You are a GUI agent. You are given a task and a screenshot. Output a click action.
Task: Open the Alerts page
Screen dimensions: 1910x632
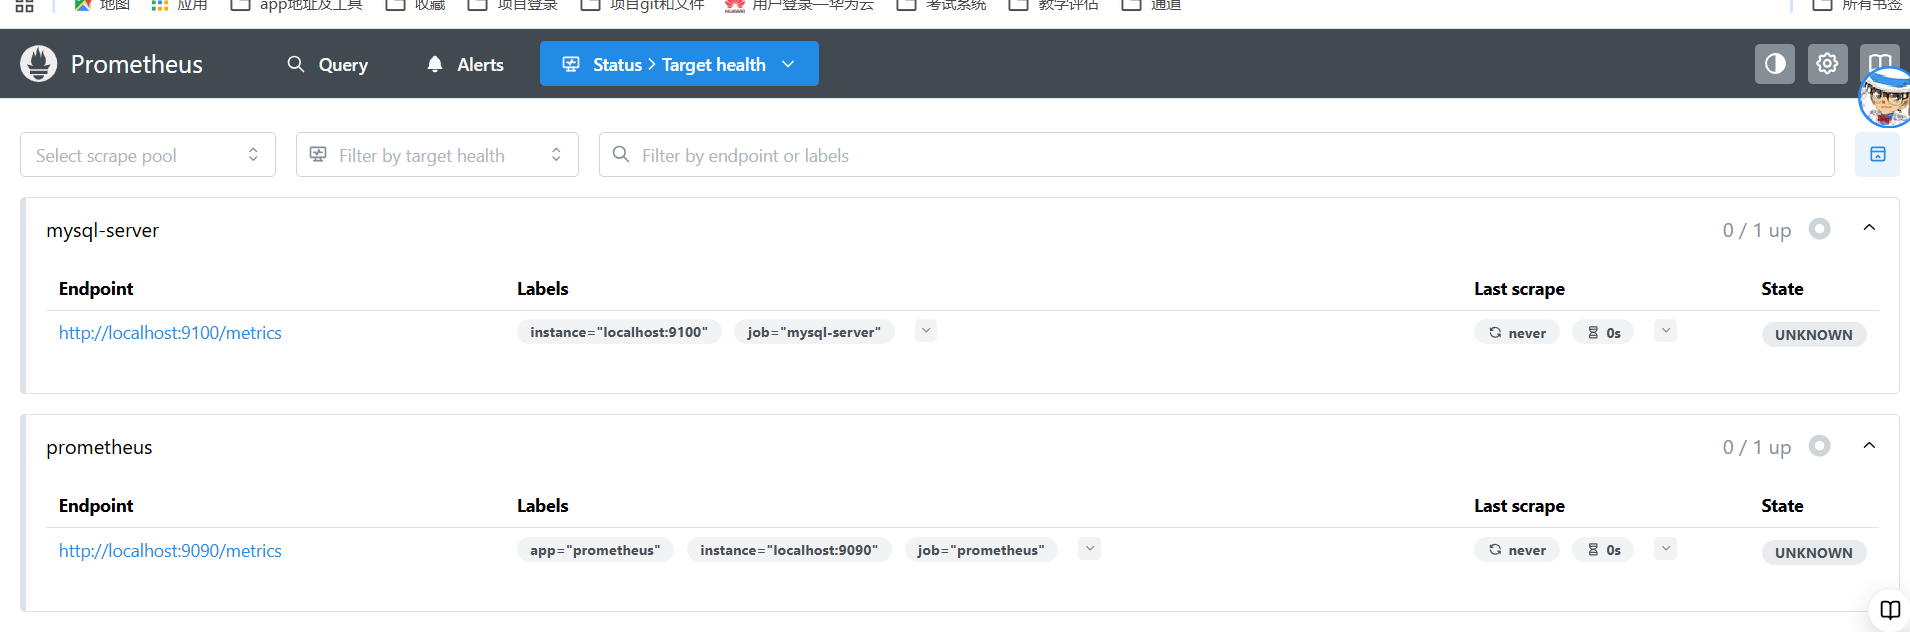click(465, 64)
